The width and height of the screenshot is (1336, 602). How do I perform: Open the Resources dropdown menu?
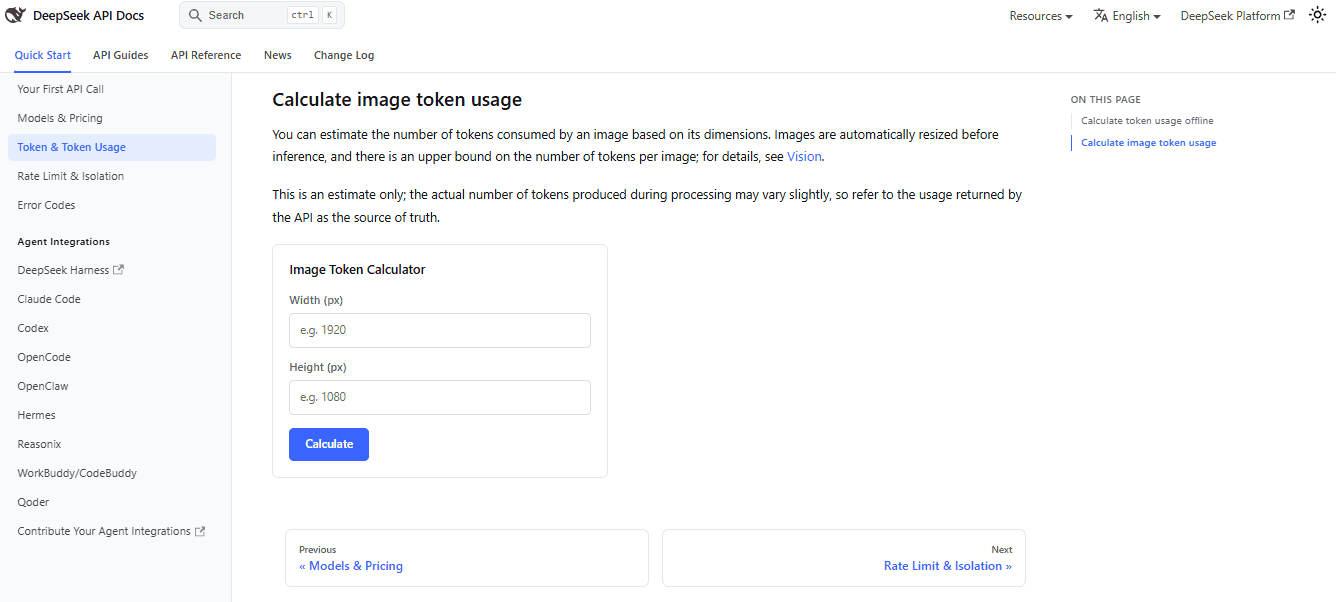[1041, 16]
